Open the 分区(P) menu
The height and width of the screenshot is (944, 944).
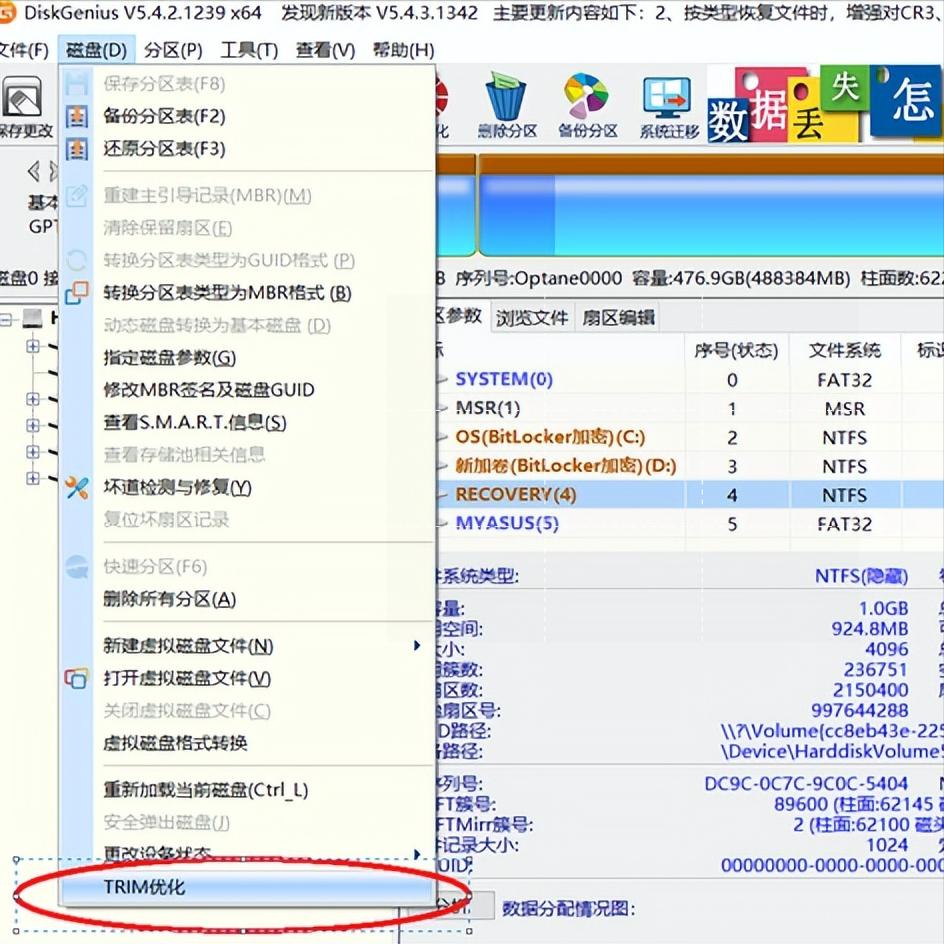point(175,48)
